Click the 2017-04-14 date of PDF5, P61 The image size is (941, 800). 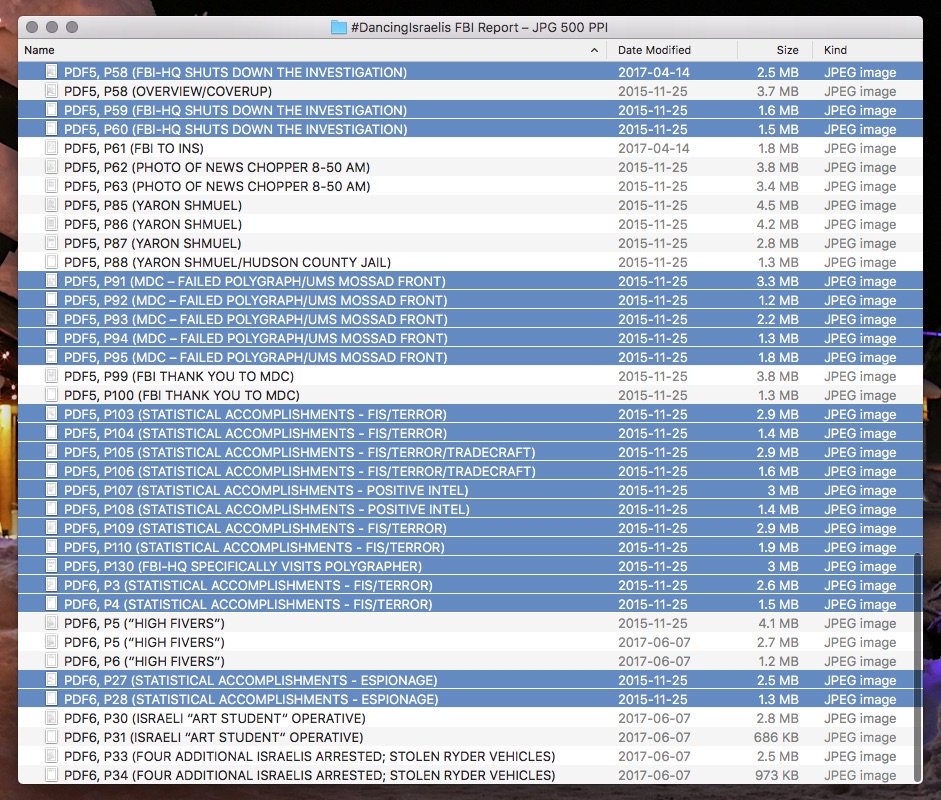click(x=654, y=148)
